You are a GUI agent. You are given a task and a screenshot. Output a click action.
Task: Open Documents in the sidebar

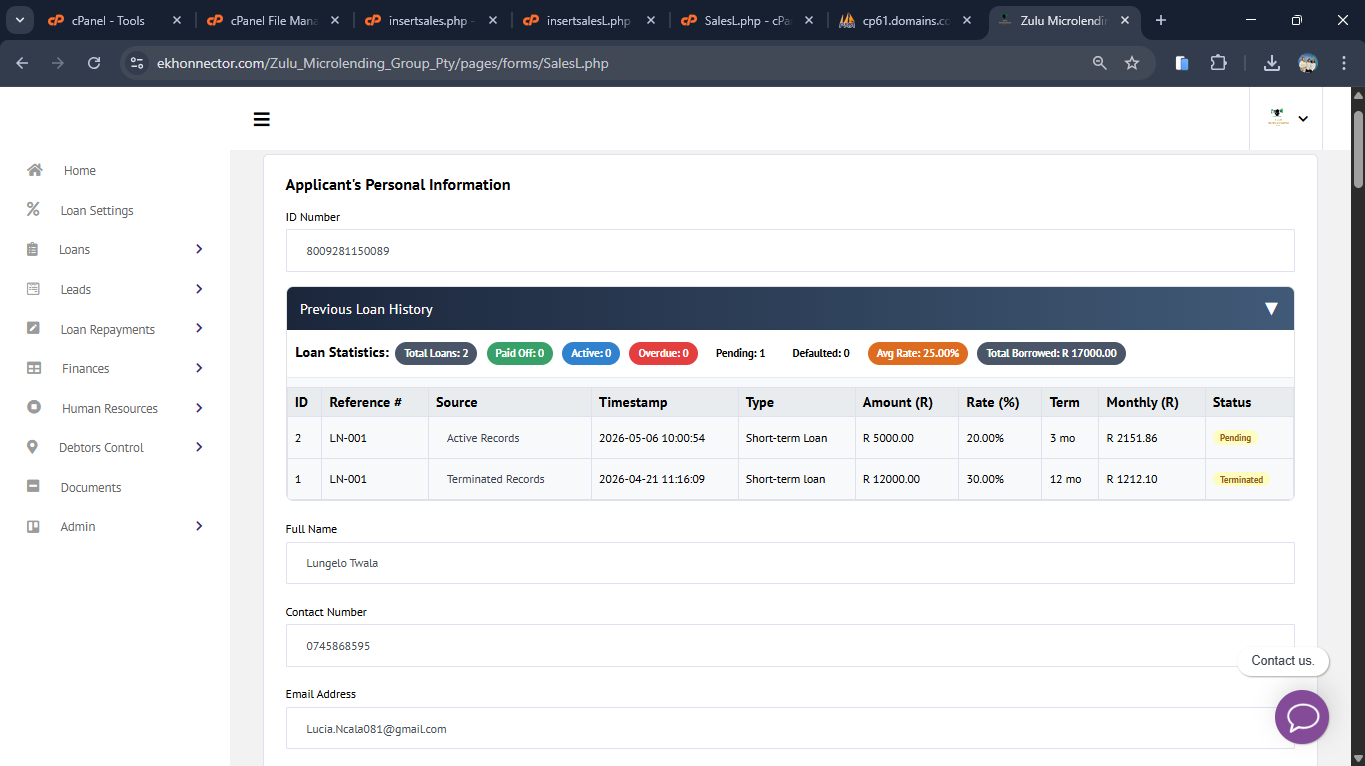[91, 488]
